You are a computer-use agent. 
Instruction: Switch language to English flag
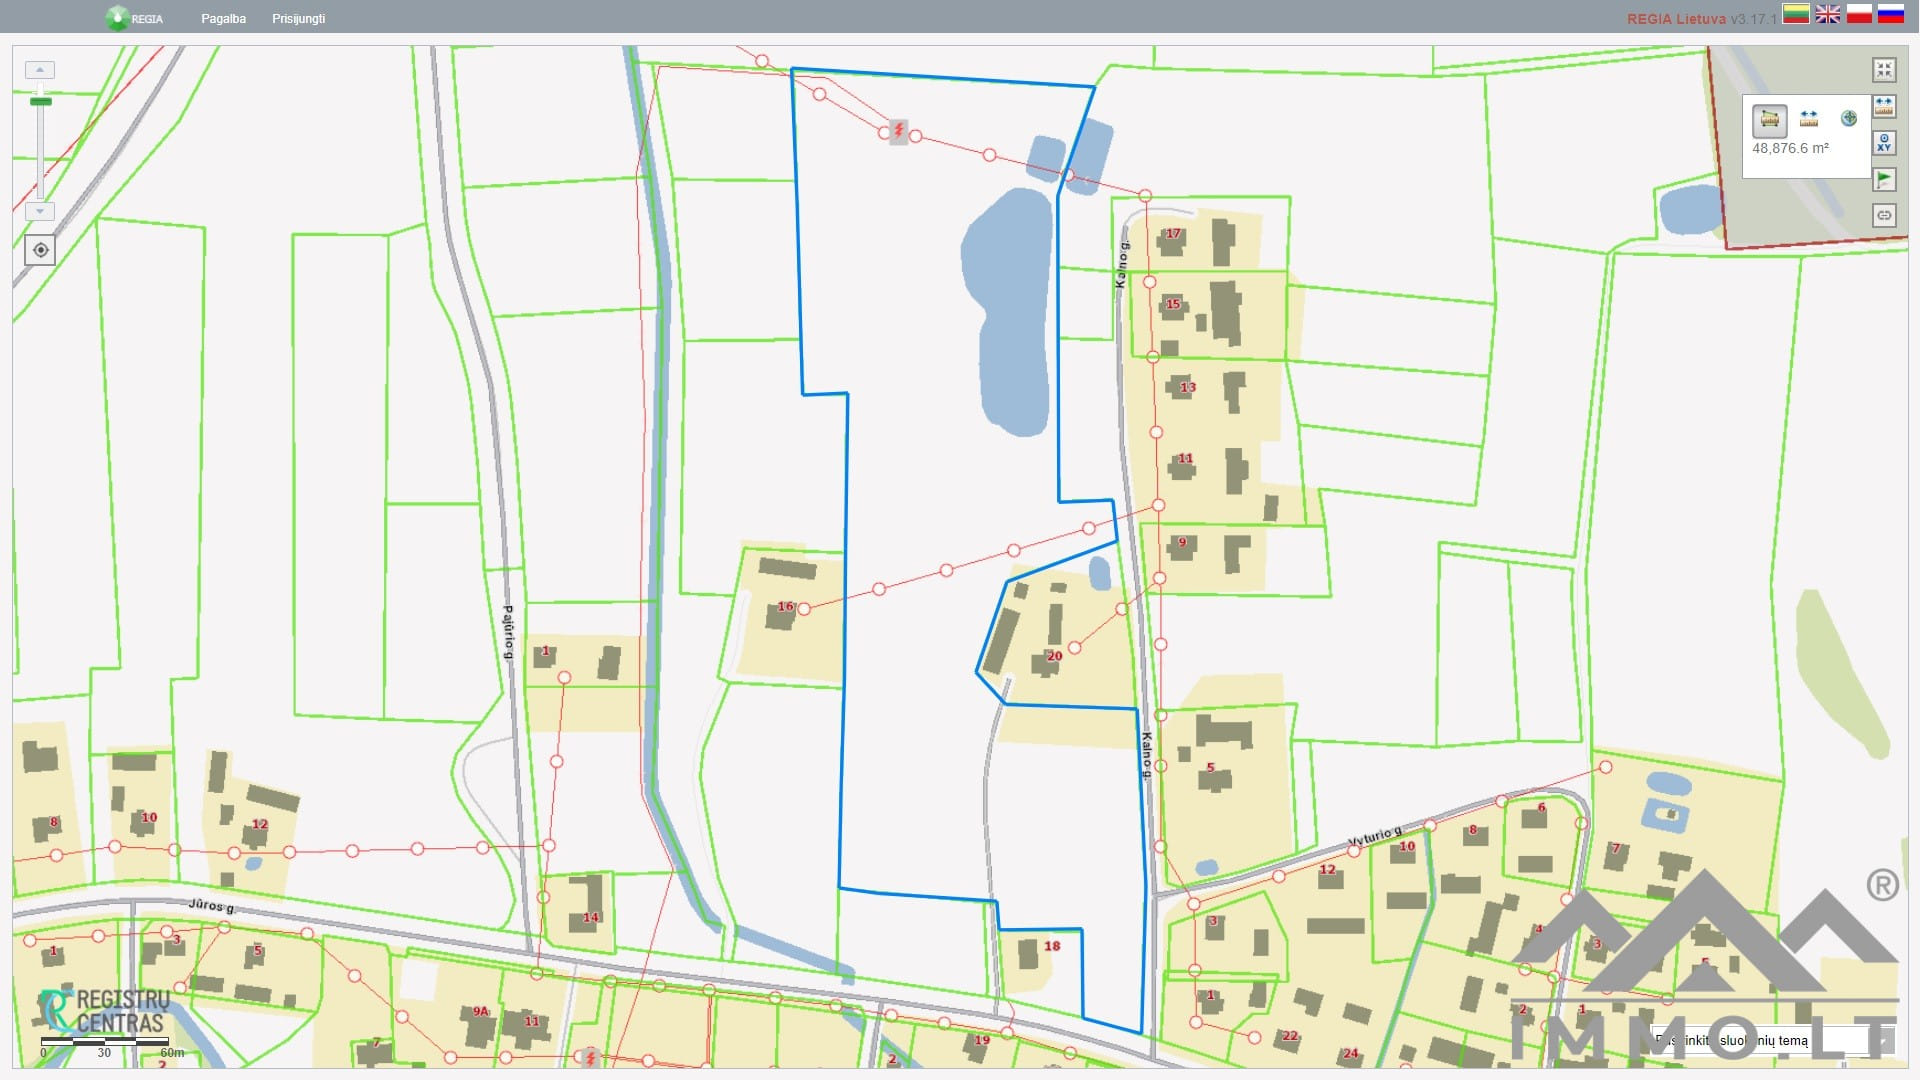pyautogui.click(x=1828, y=14)
